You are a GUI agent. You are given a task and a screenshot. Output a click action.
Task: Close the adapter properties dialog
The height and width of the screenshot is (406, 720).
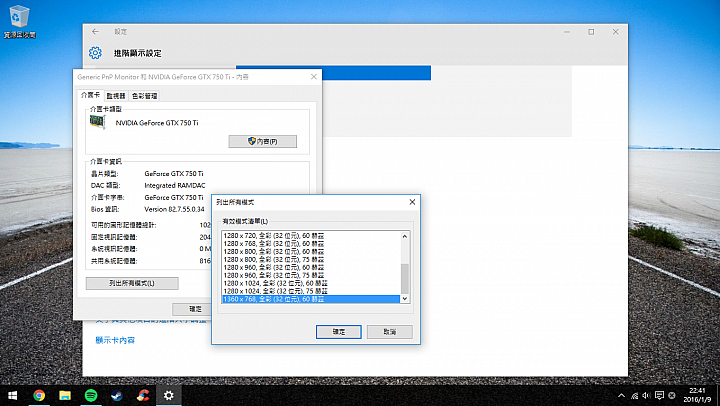[314, 77]
